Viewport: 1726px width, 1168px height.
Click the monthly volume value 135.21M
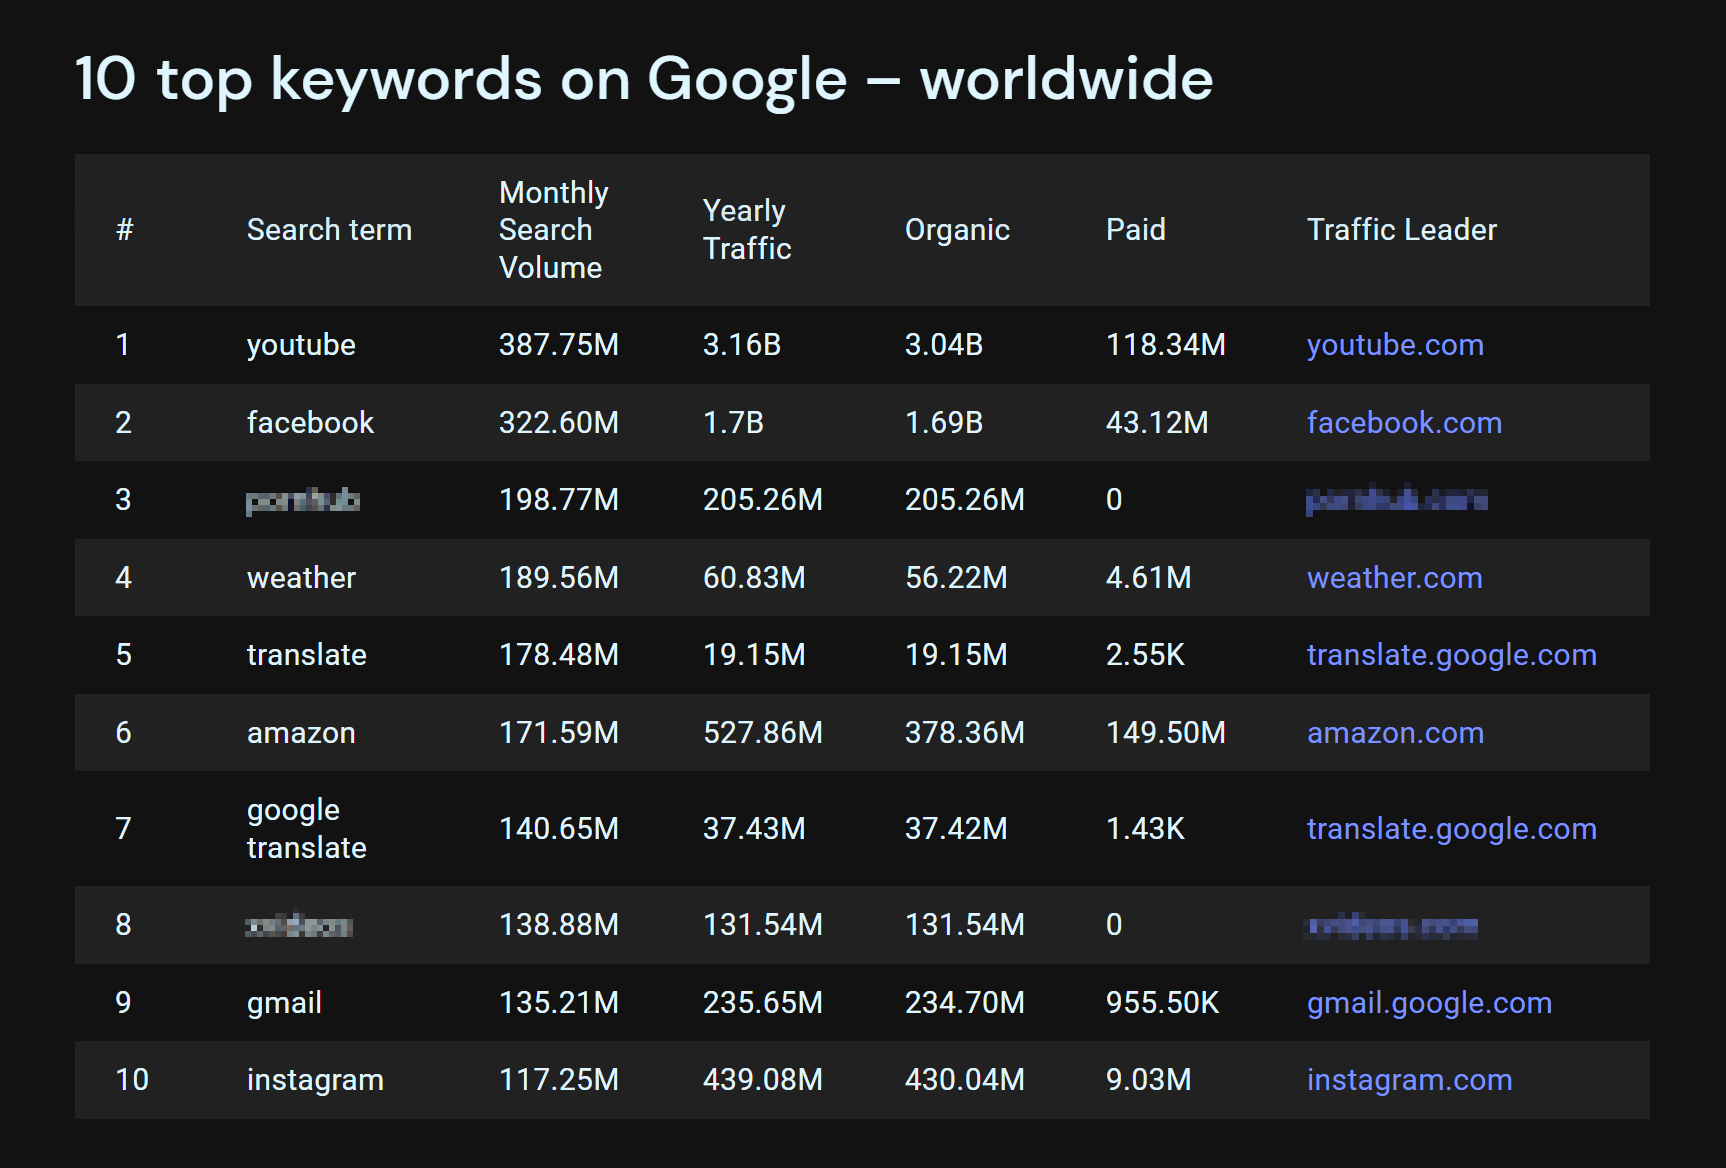click(x=559, y=1003)
